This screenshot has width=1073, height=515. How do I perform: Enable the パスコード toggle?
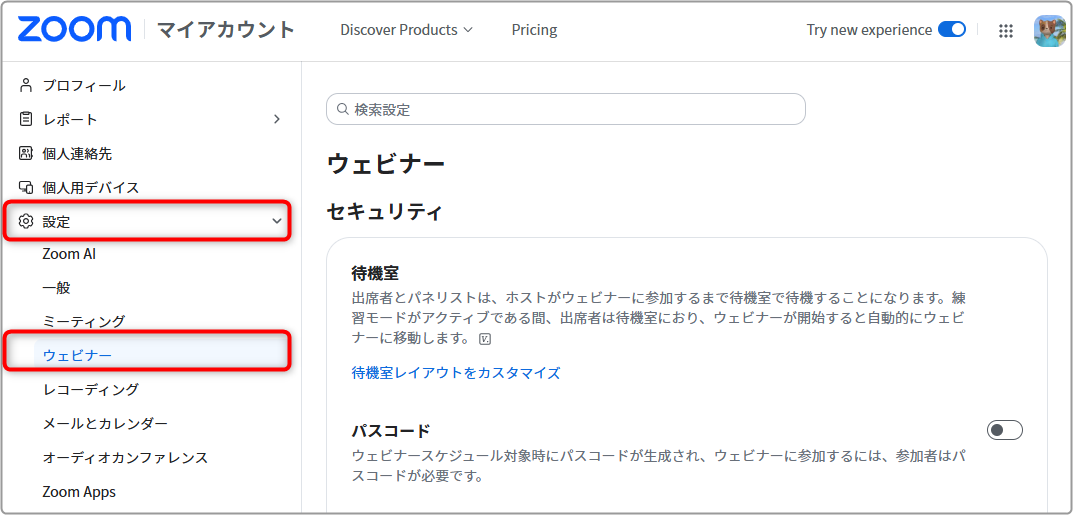pyautogui.click(x=1005, y=430)
